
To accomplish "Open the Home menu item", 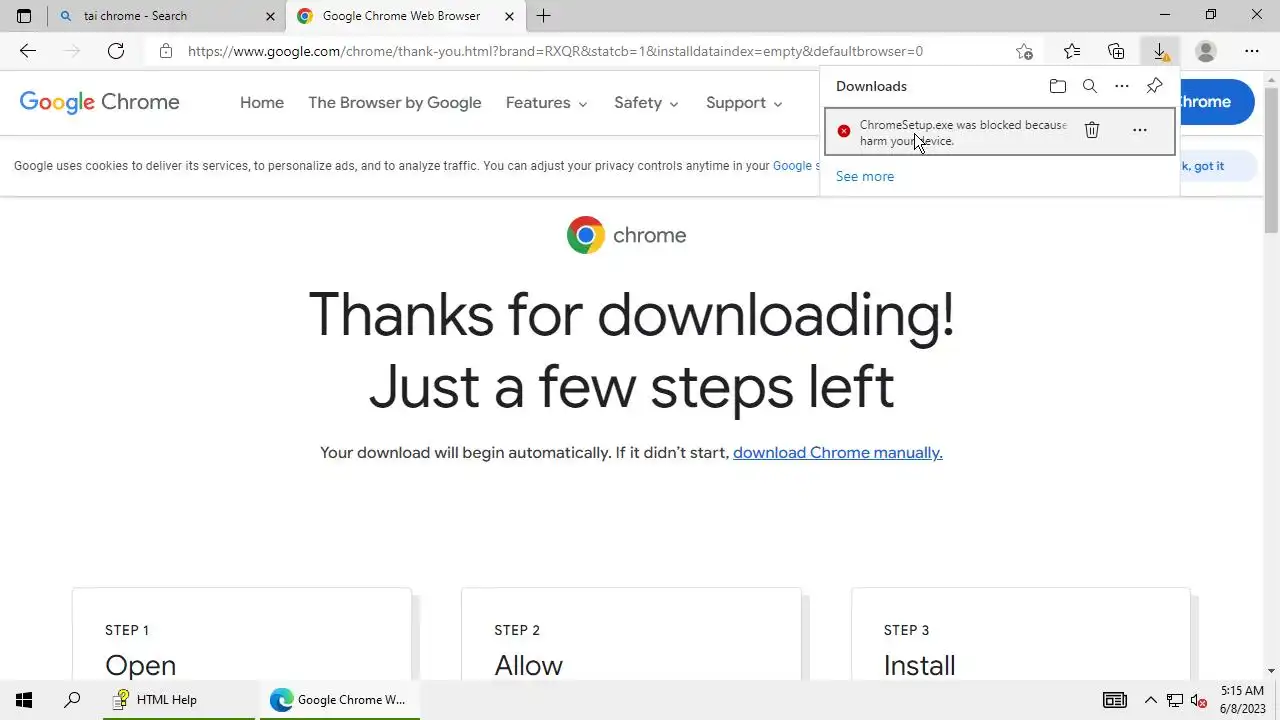I will 262,102.
